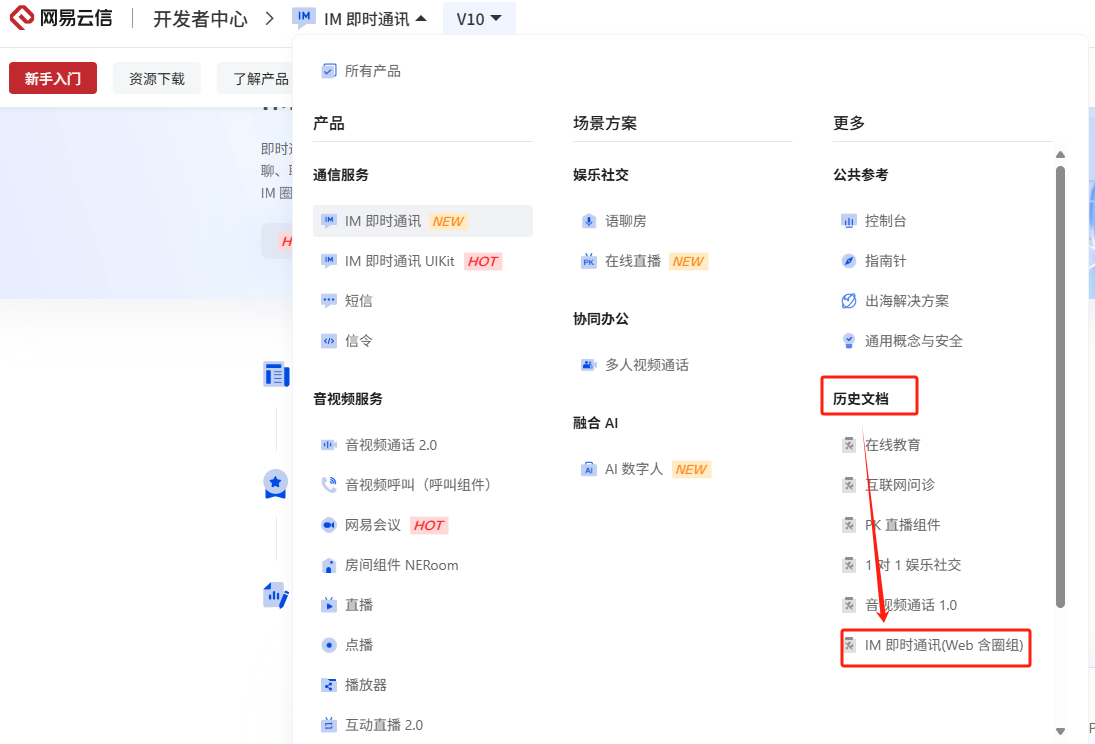The width and height of the screenshot is (1095, 744).
Task: Click the menu scrollbar thumb
Action: pyautogui.click(x=1060, y=386)
